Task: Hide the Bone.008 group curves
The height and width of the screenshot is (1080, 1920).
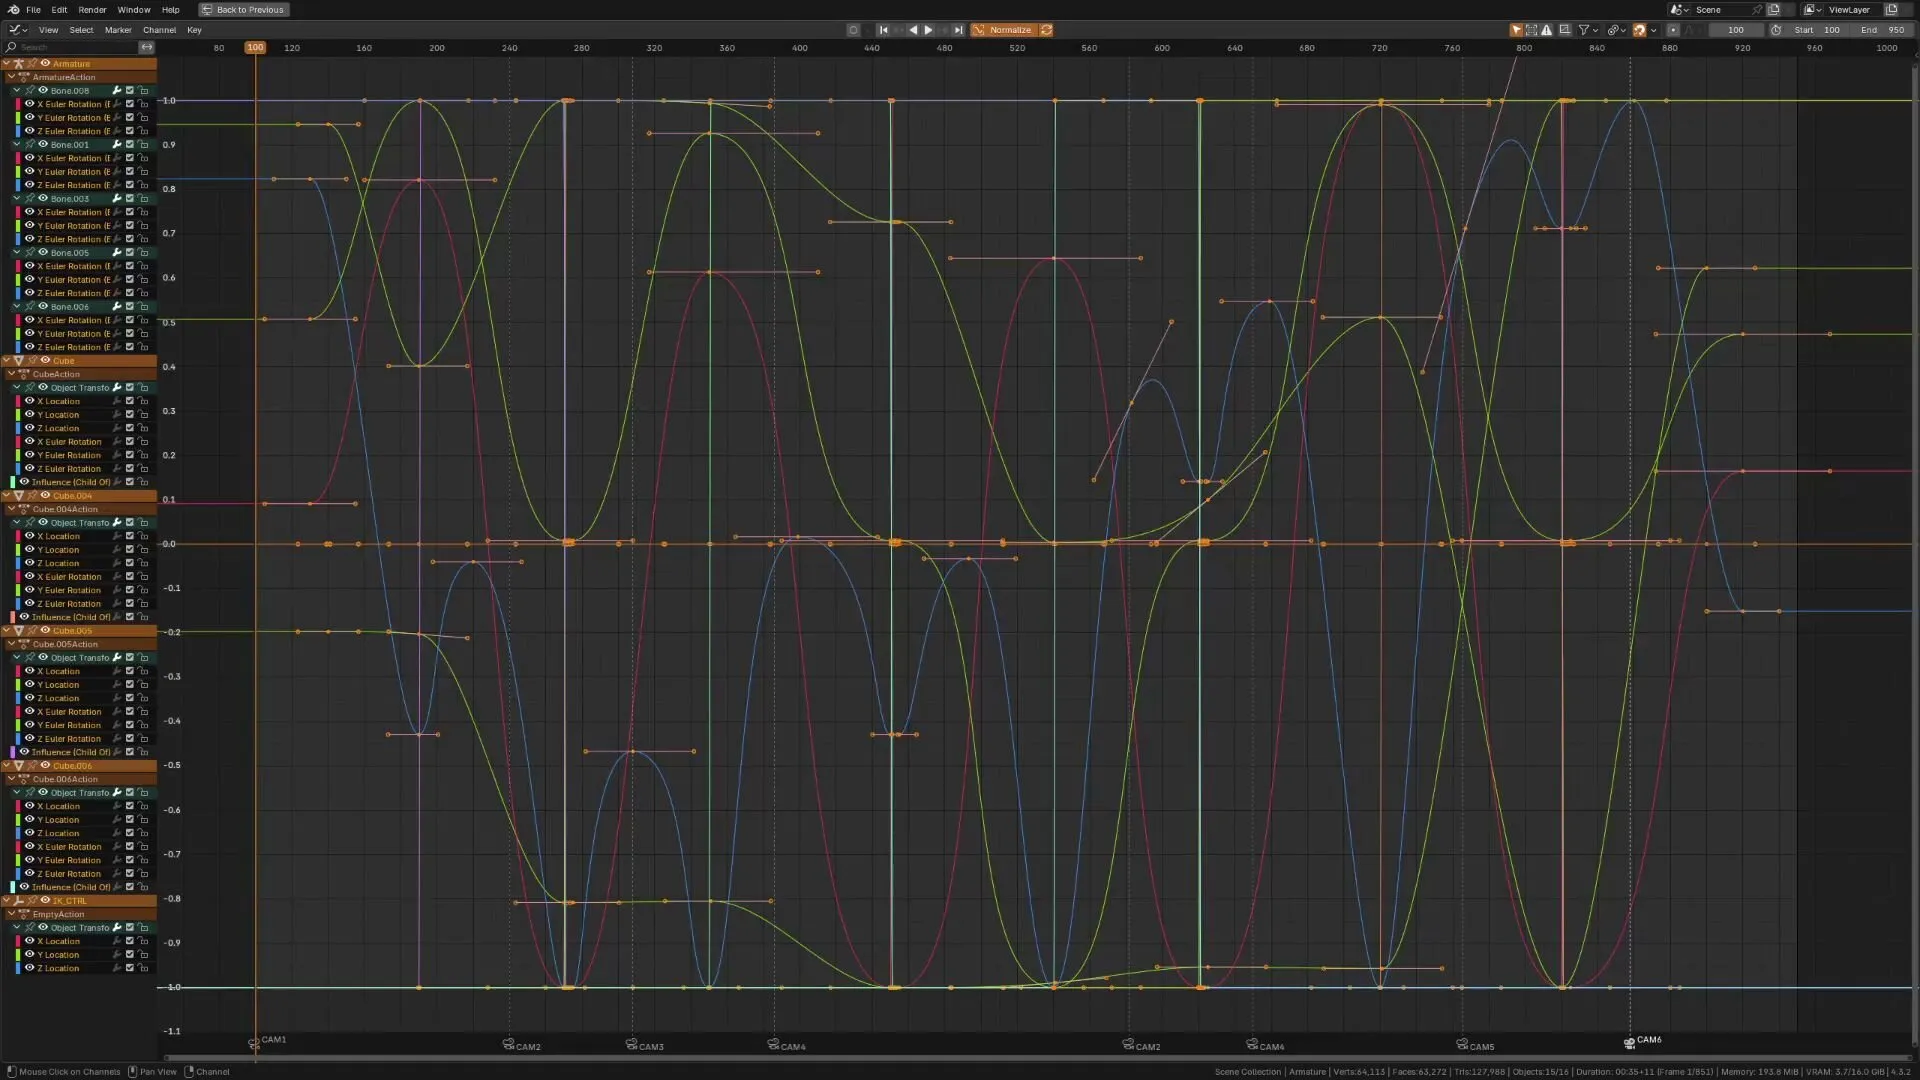Action: 43,90
